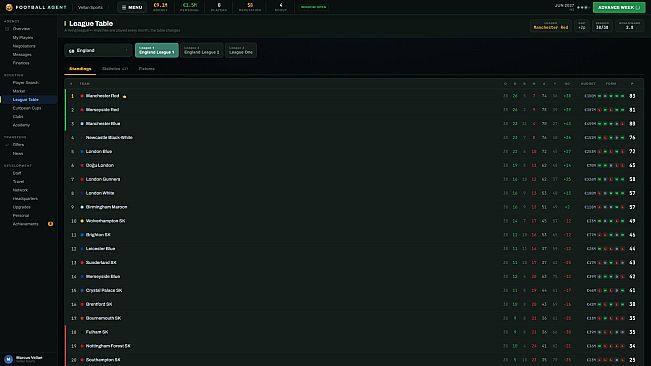This screenshot has height=366, width=651.
Task: Click the Offers sidebar icon
Action: tap(7, 145)
